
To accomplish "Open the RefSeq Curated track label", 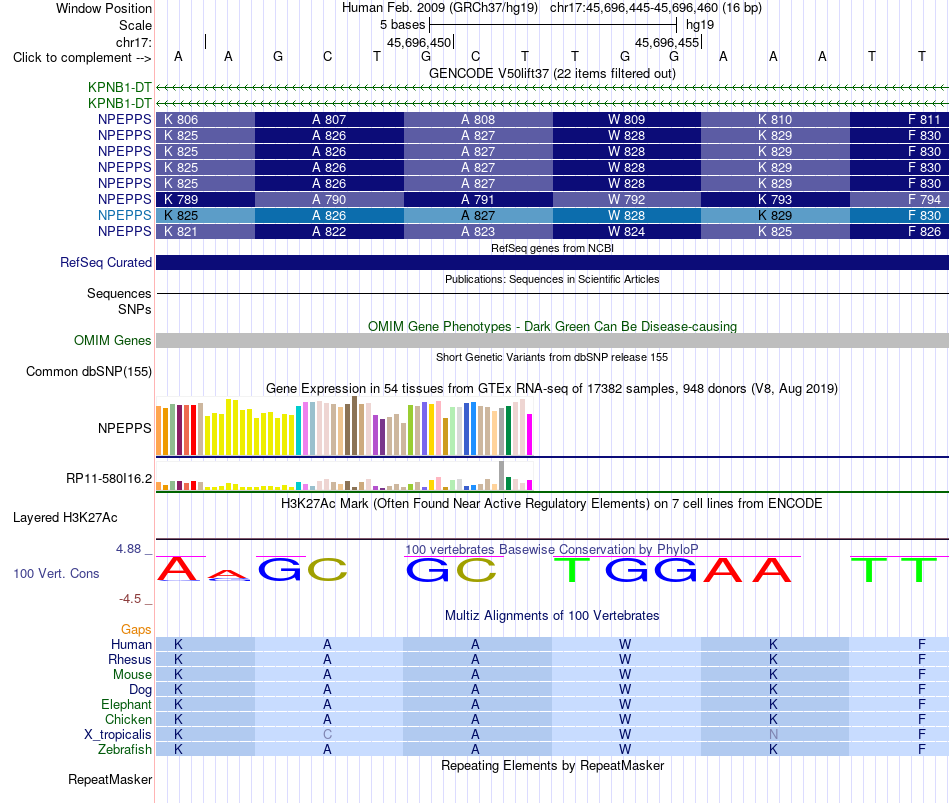I will (x=105, y=262).
